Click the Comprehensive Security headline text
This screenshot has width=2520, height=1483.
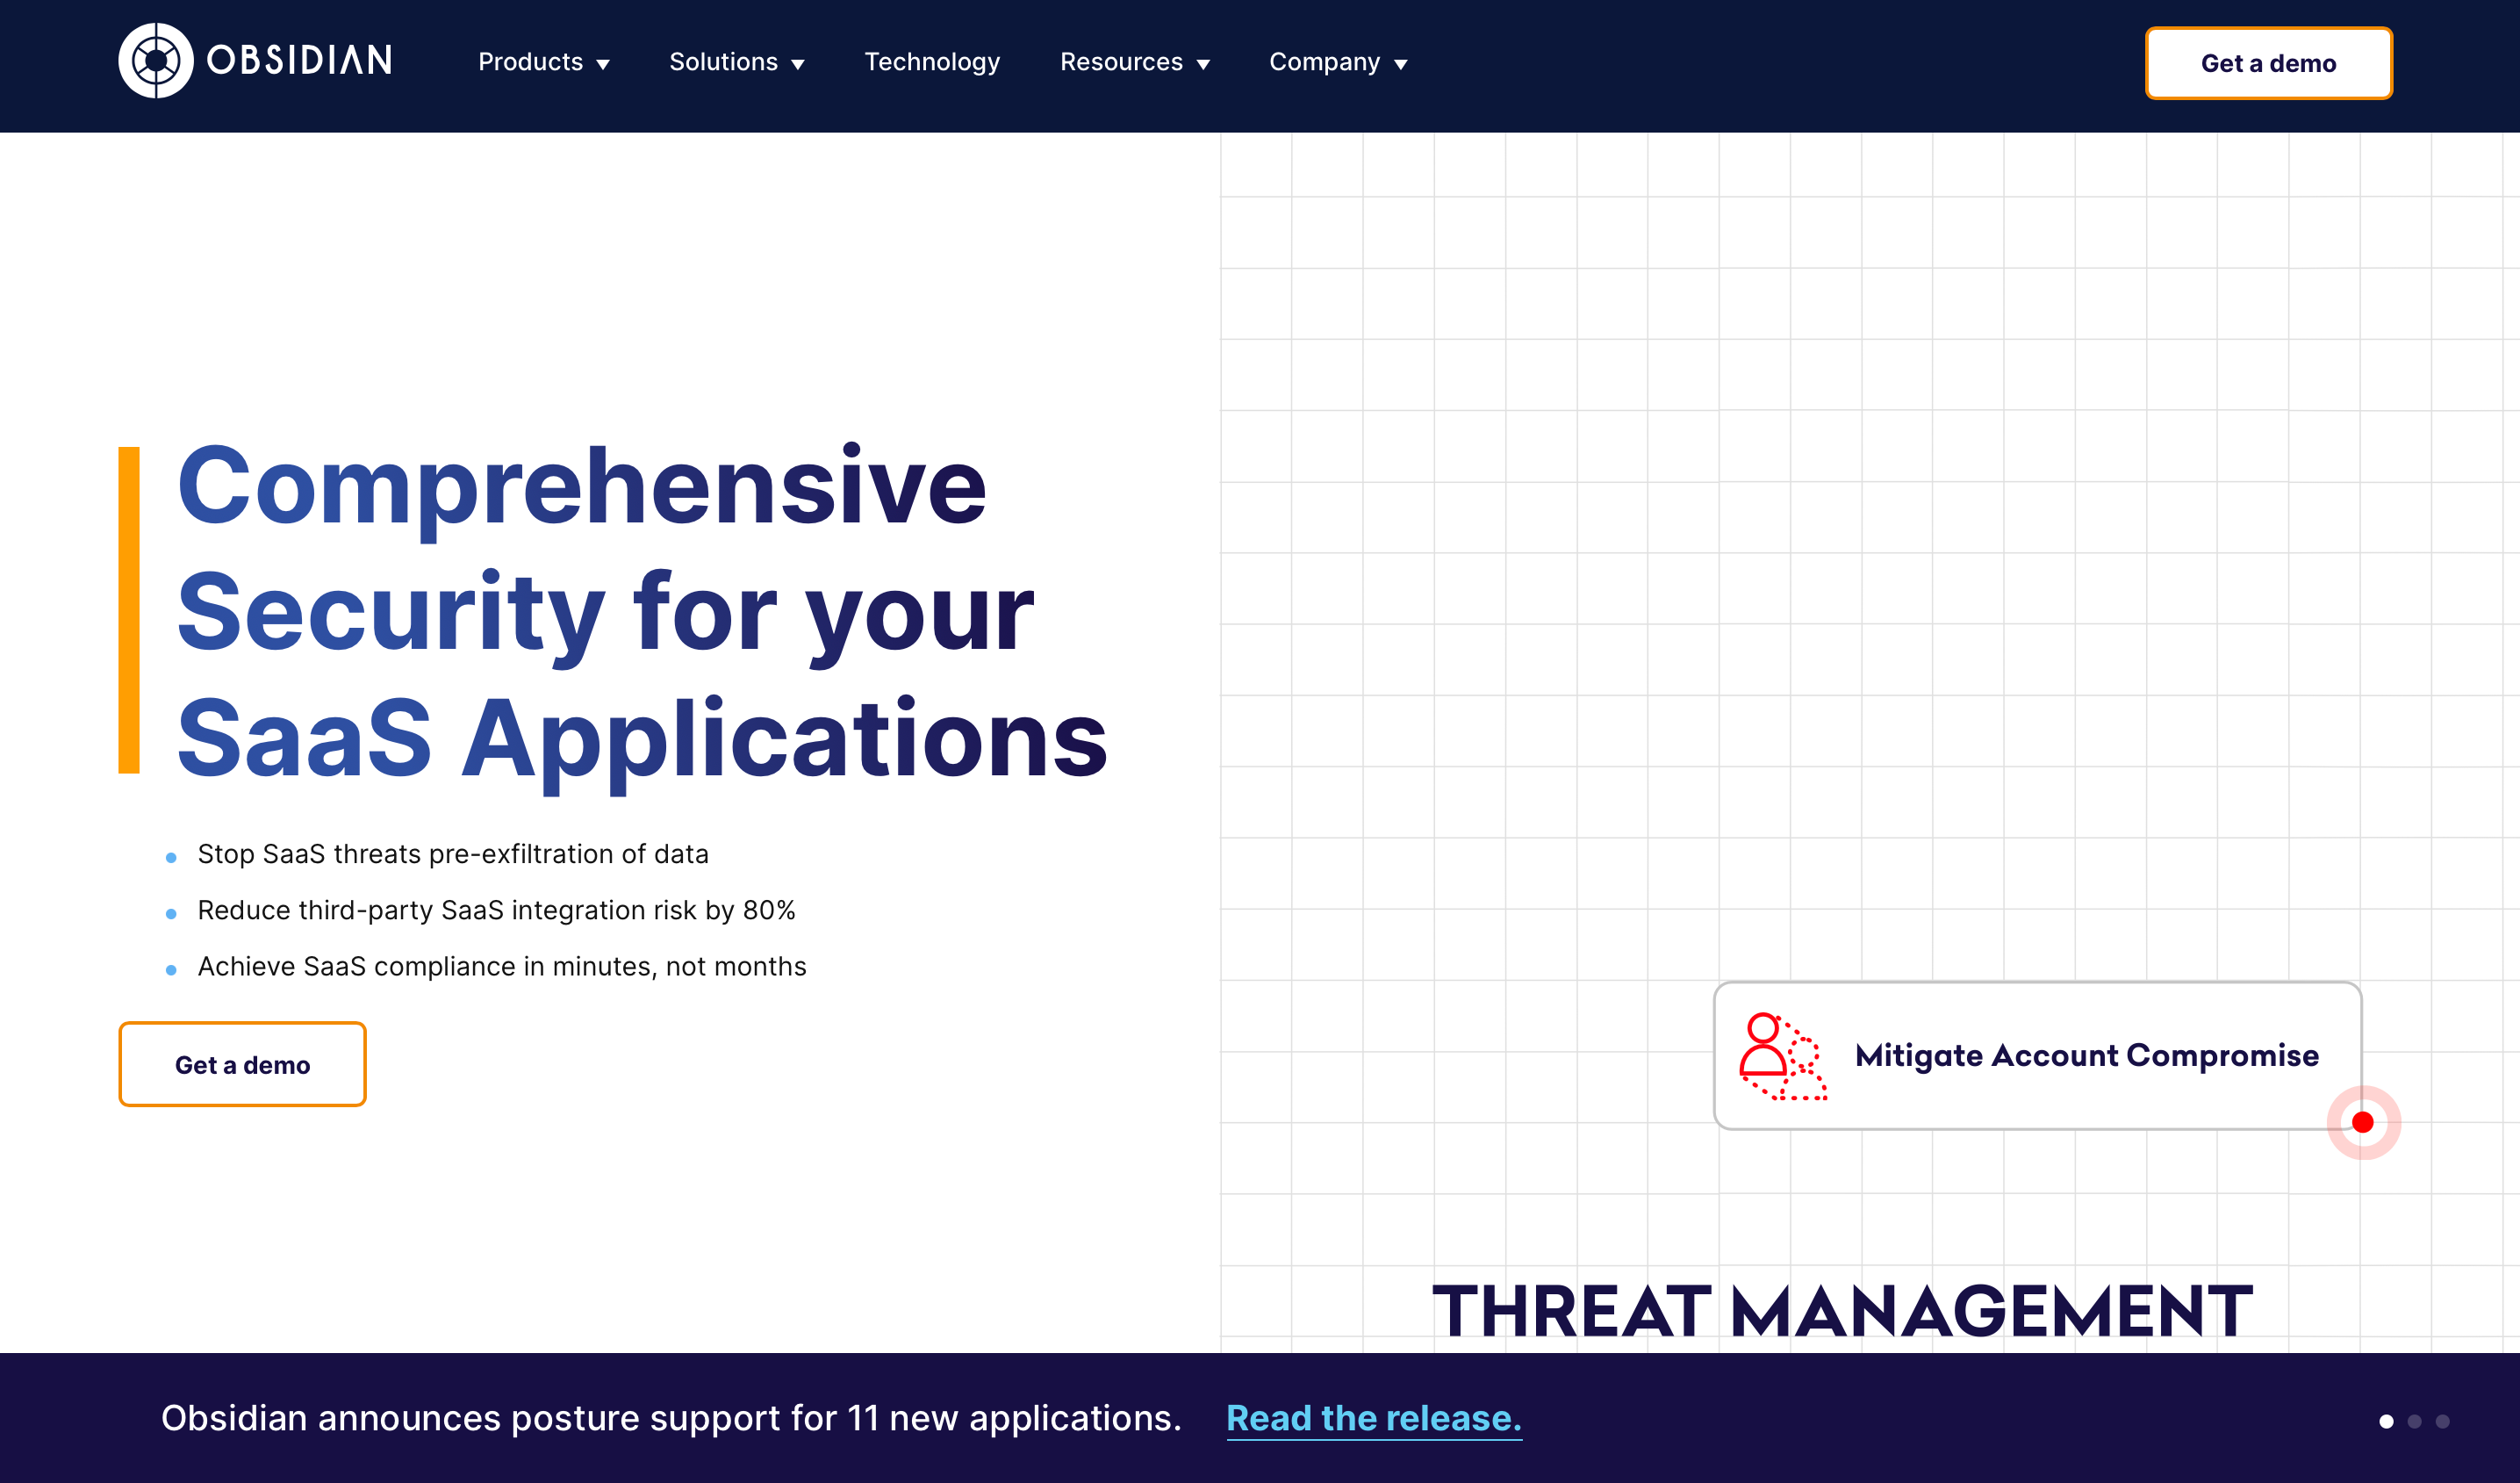pyautogui.click(x=640, y=610)
